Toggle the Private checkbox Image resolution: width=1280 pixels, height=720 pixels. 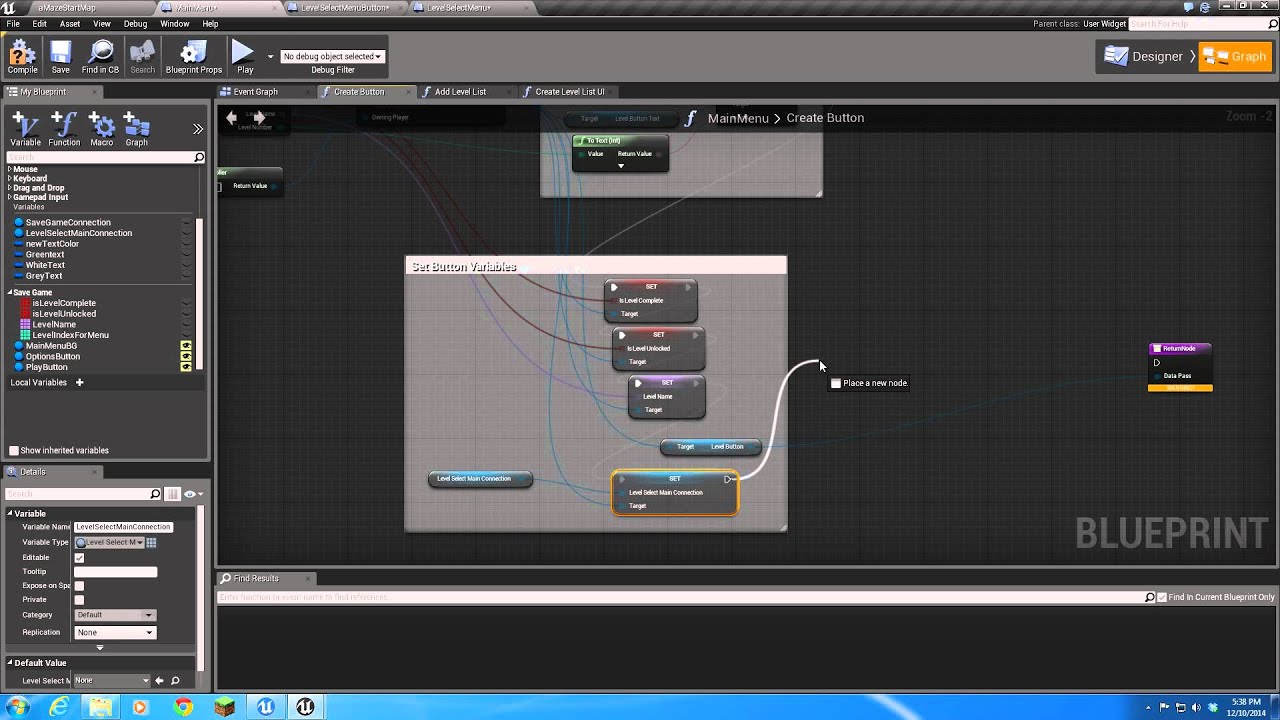(79, 600)
